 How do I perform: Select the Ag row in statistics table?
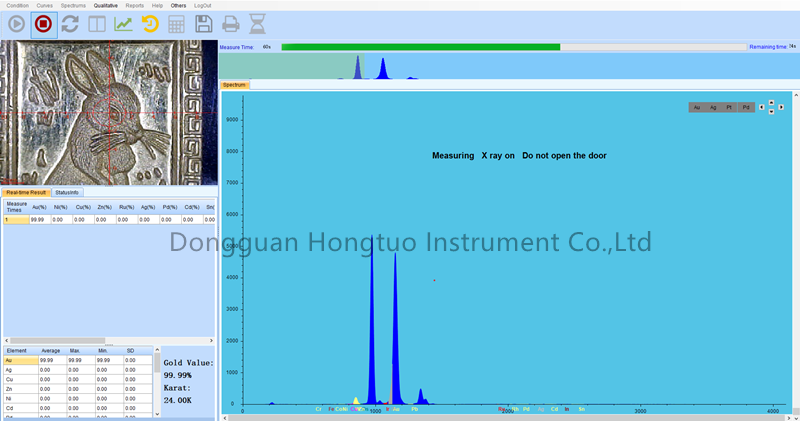point(78,370)
